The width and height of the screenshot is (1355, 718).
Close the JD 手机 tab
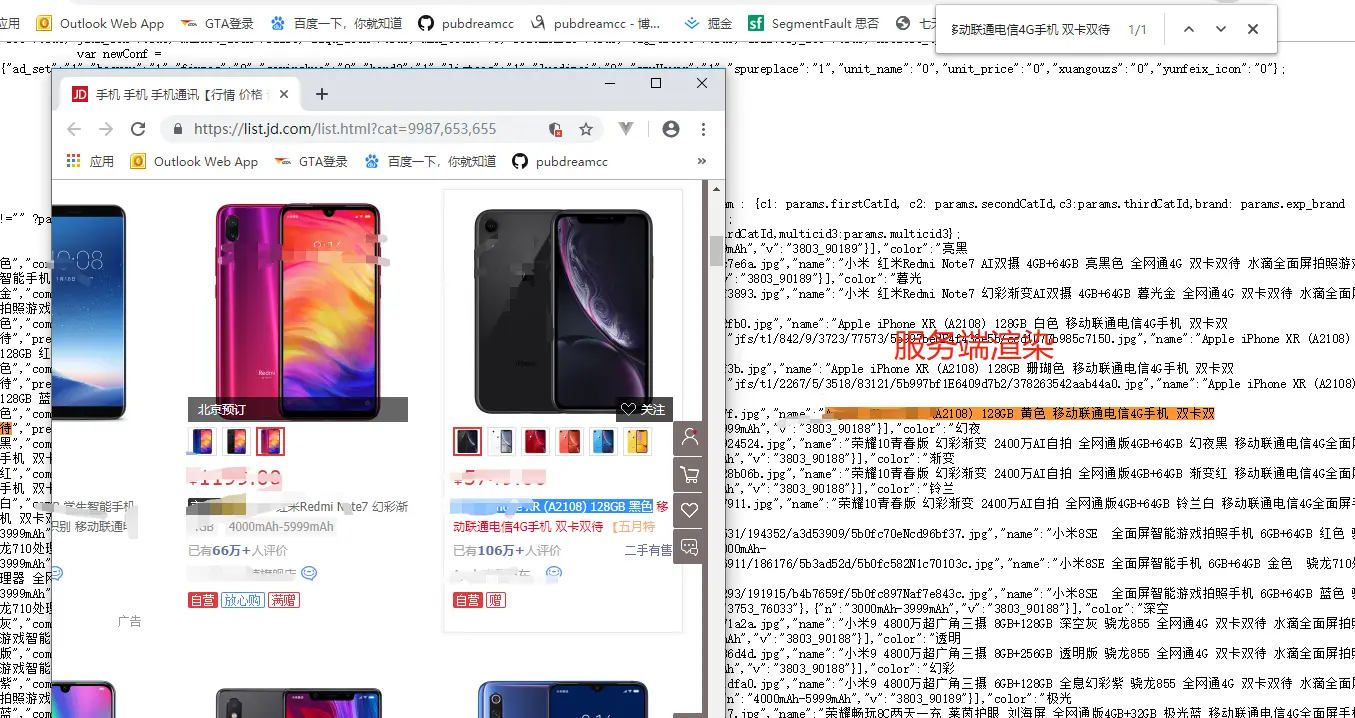click(x=284, y=94)
